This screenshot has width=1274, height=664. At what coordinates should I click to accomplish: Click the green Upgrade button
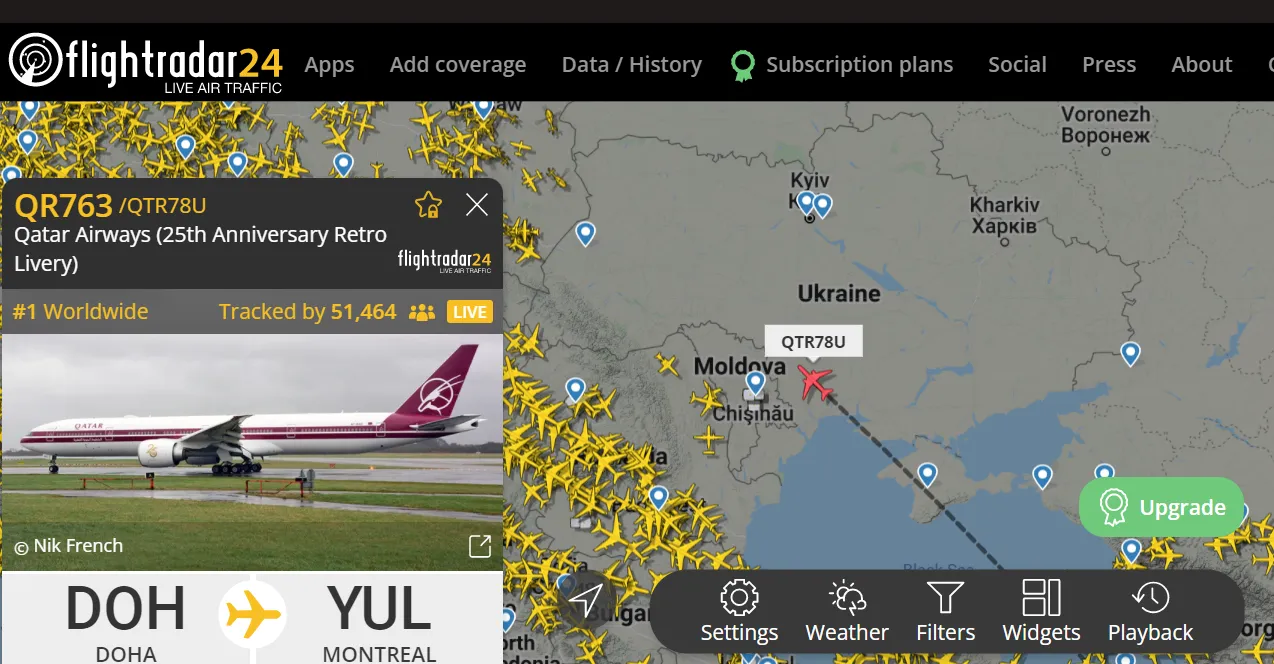[1162, 507]
